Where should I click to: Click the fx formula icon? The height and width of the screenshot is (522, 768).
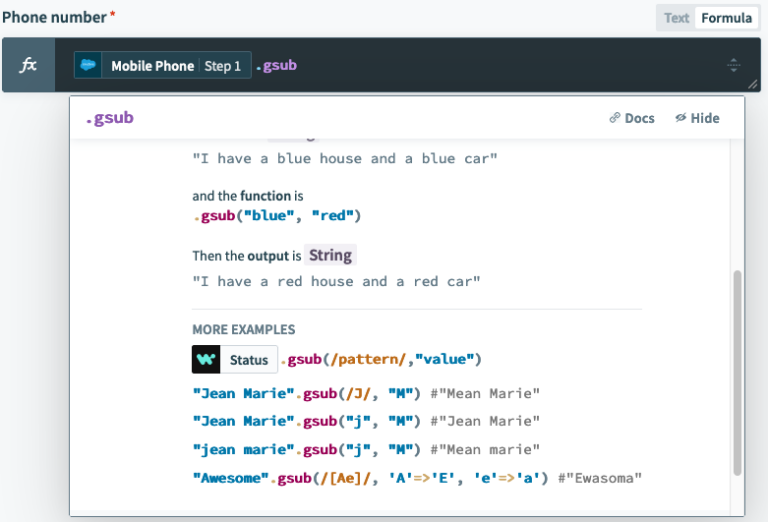pos(29,65)
